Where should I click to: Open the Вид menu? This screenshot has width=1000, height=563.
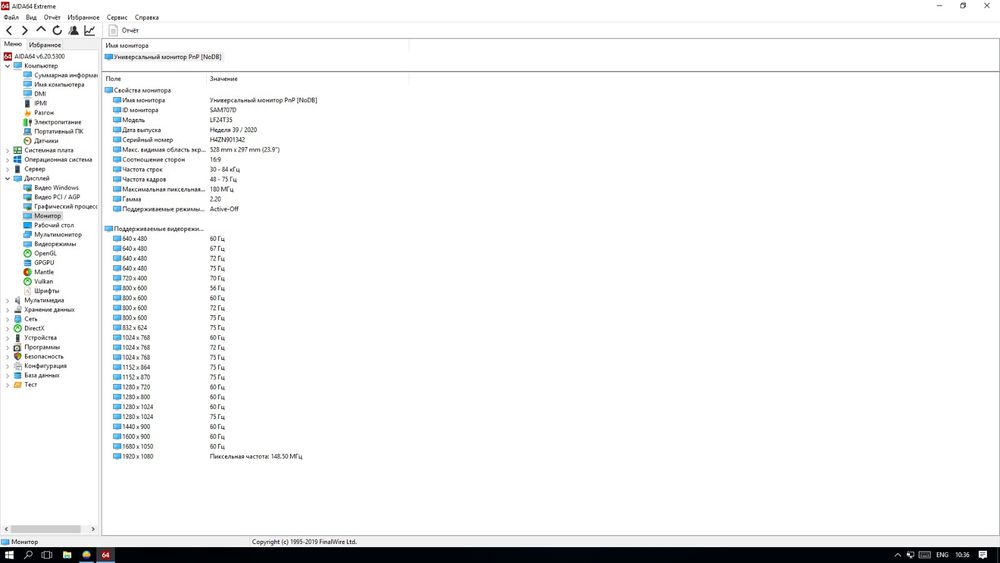[x=31, y=17]
